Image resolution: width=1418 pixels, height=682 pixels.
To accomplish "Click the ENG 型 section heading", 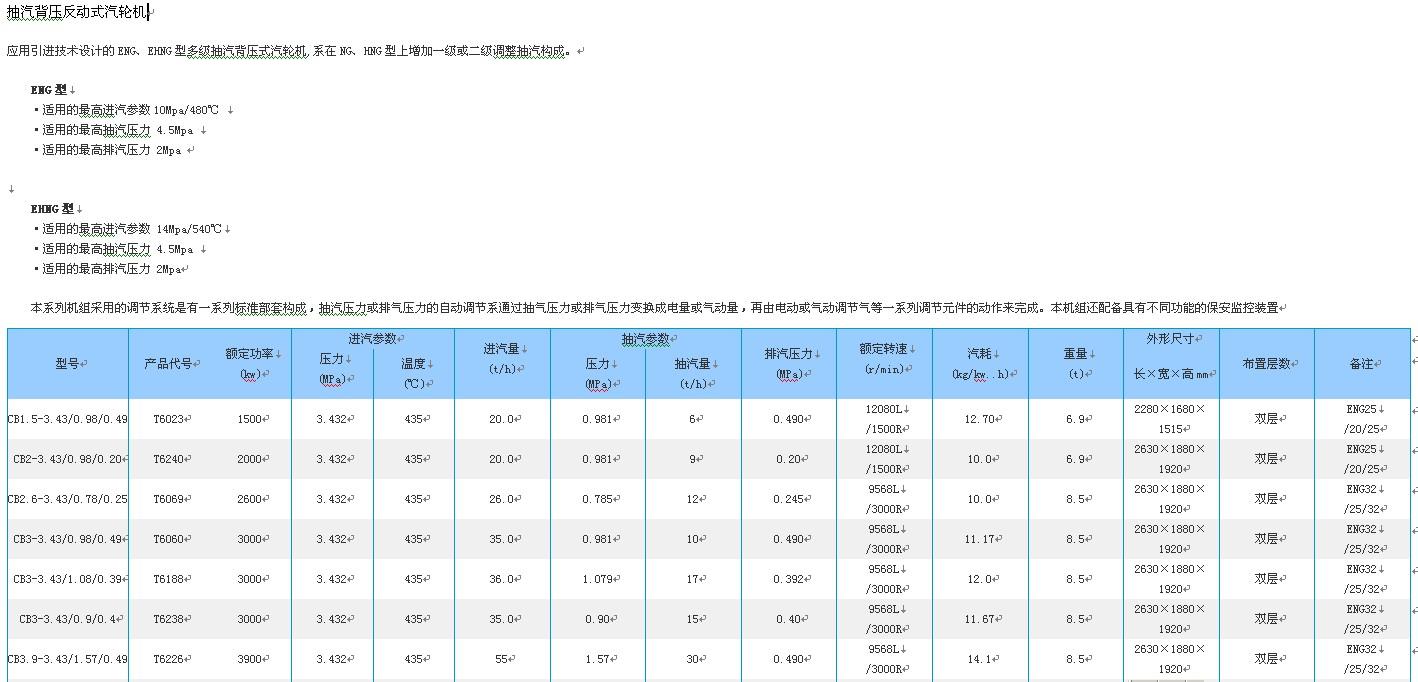I will coord(50,90).
